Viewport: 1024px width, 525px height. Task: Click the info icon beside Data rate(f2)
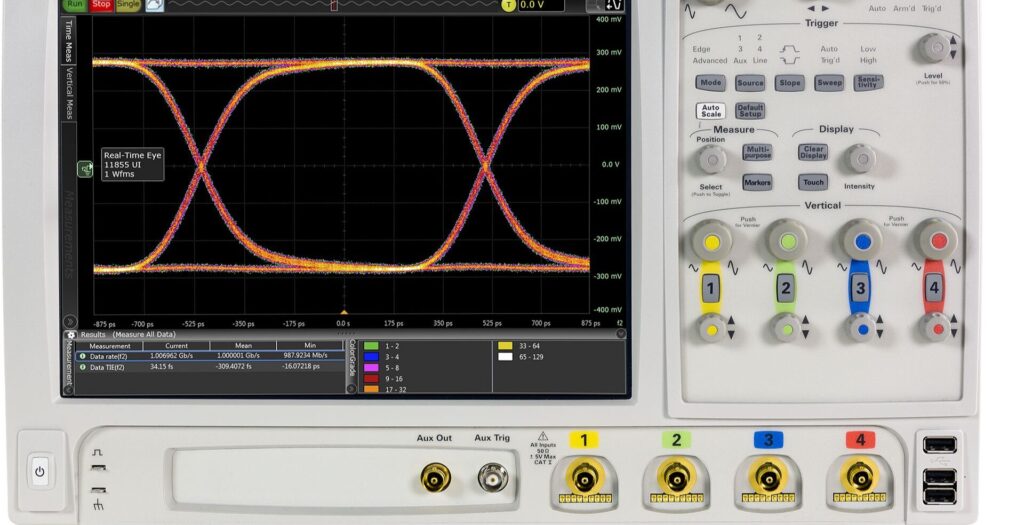click(x=82, y=357)
